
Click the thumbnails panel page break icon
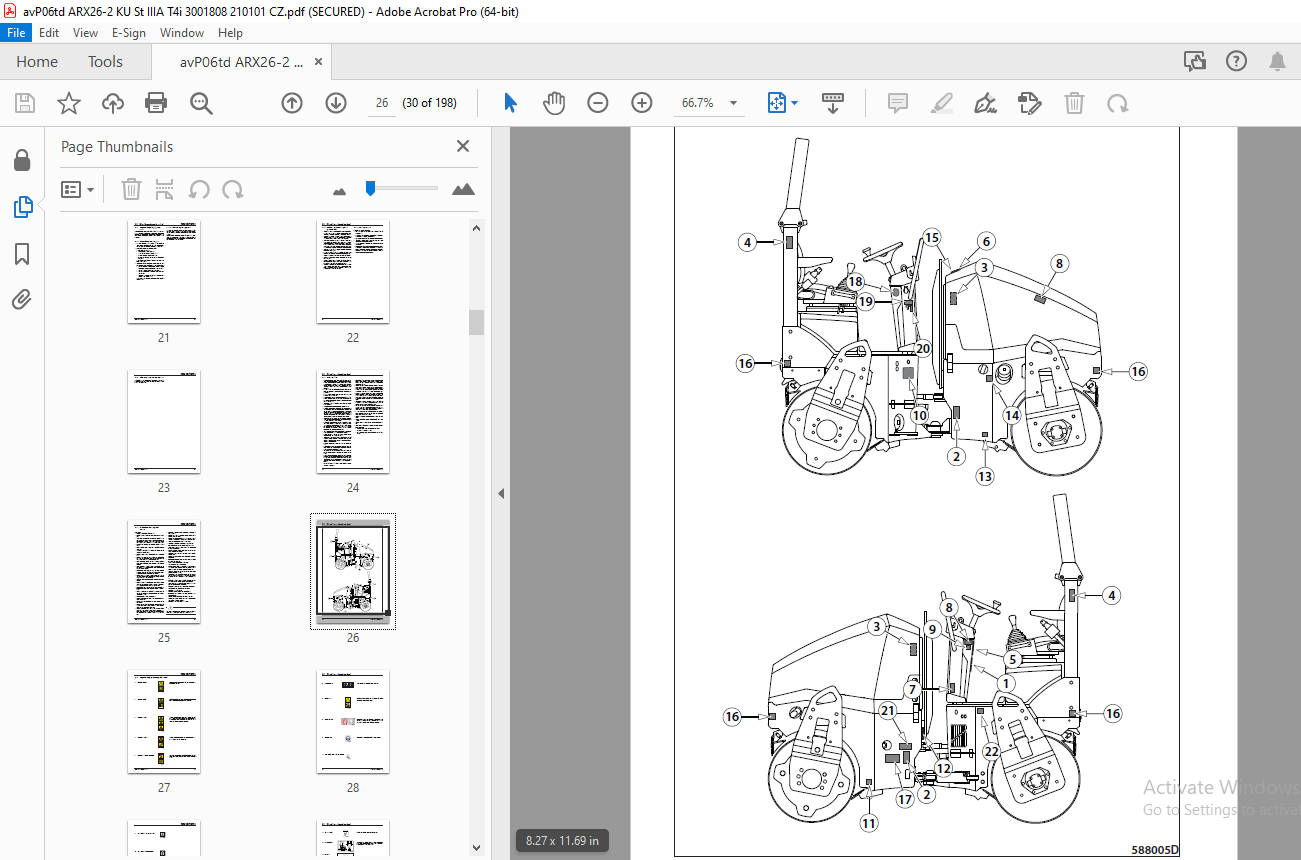165,189
